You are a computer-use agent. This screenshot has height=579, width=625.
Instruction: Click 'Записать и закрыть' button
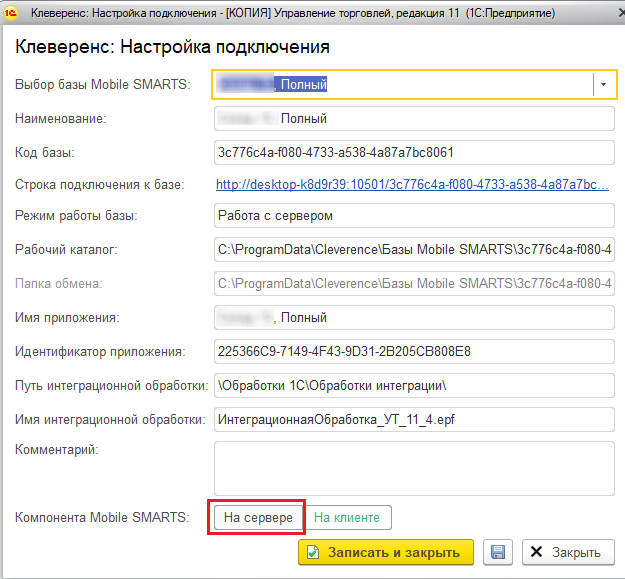point(386,552)
